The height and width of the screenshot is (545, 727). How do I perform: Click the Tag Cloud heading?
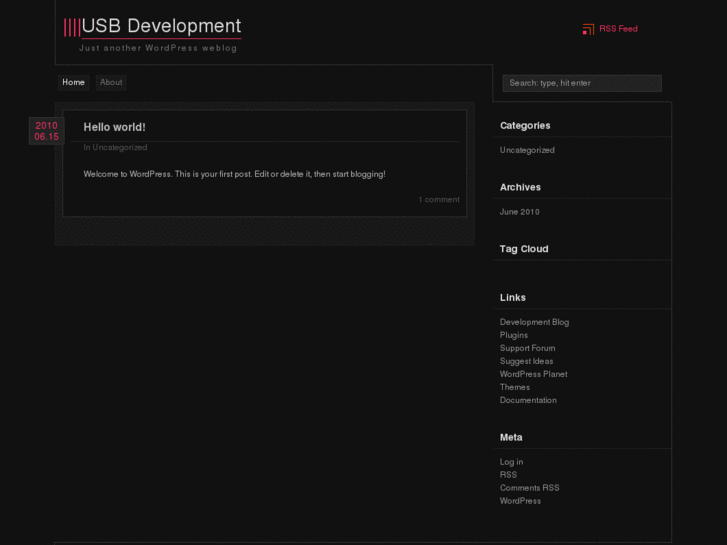pyautogui.click(x=524, y=249)
